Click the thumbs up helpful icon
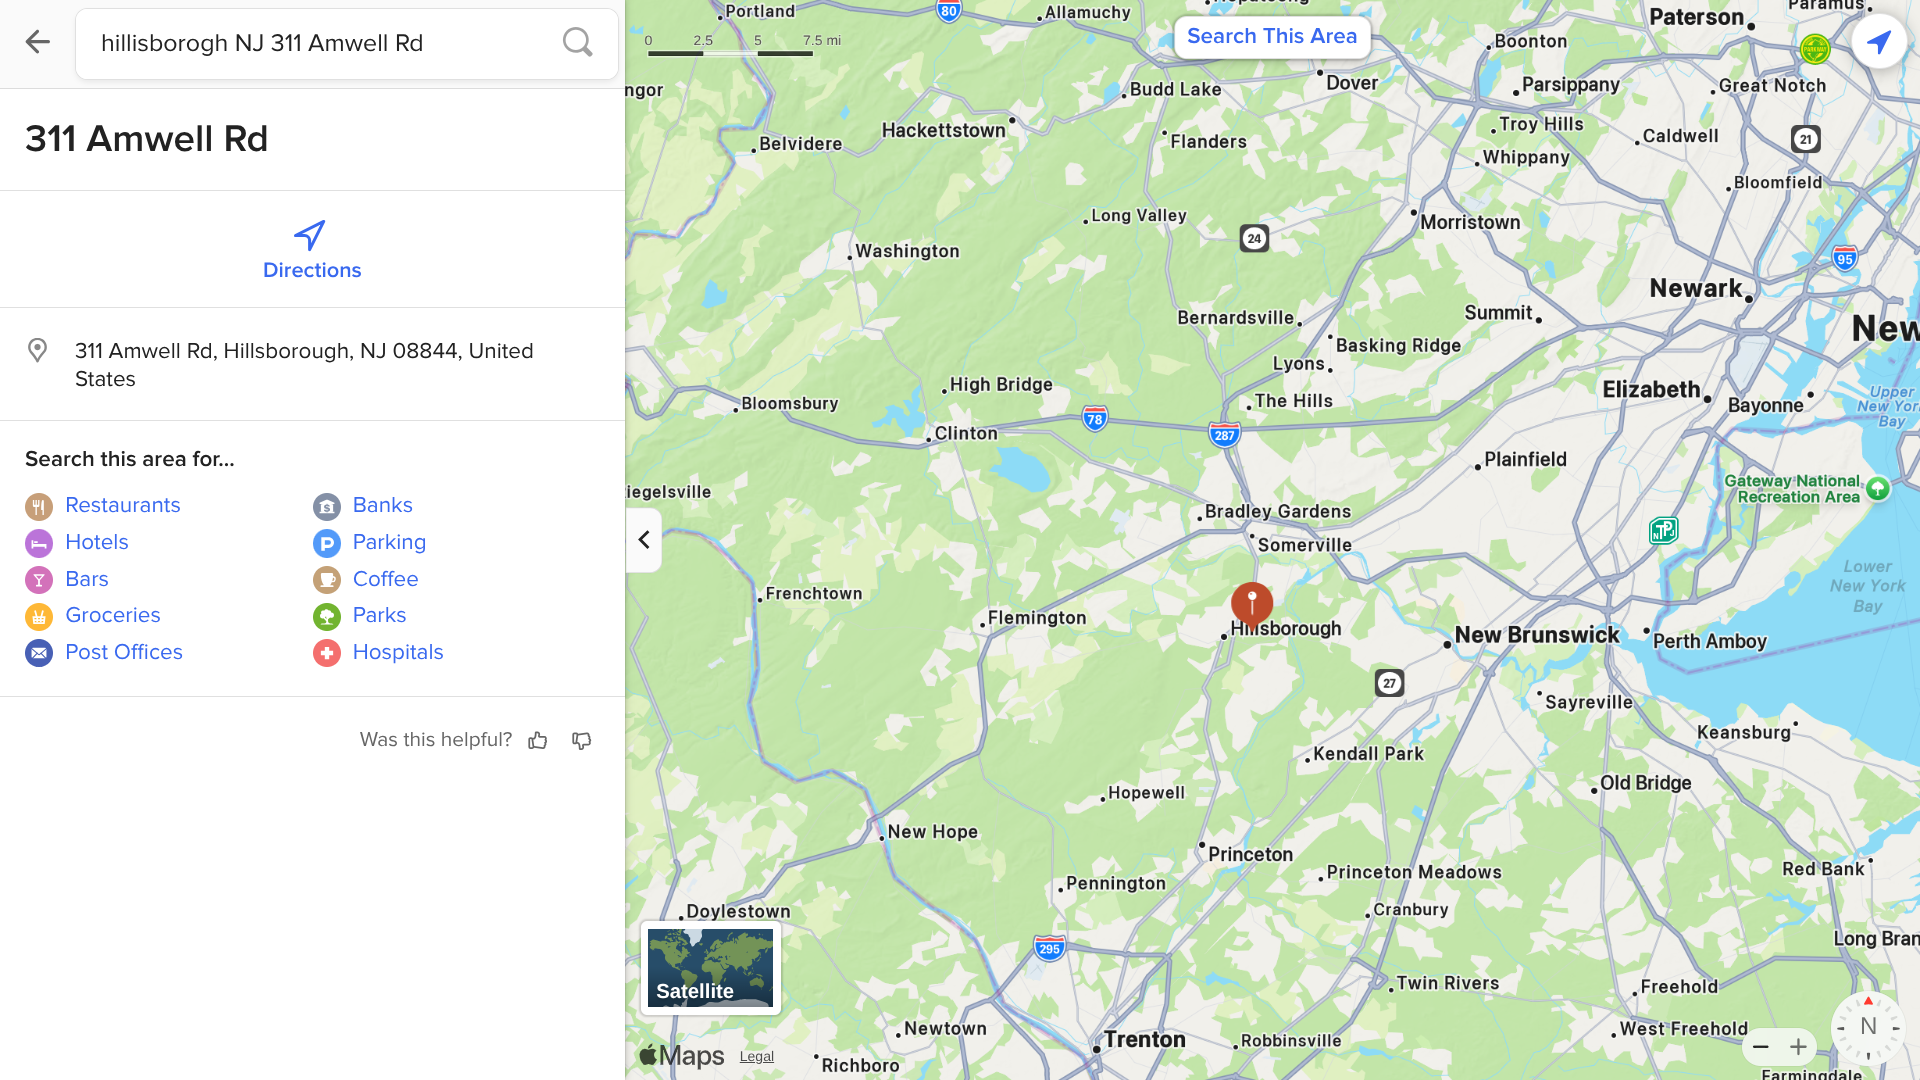 [538, 740]
